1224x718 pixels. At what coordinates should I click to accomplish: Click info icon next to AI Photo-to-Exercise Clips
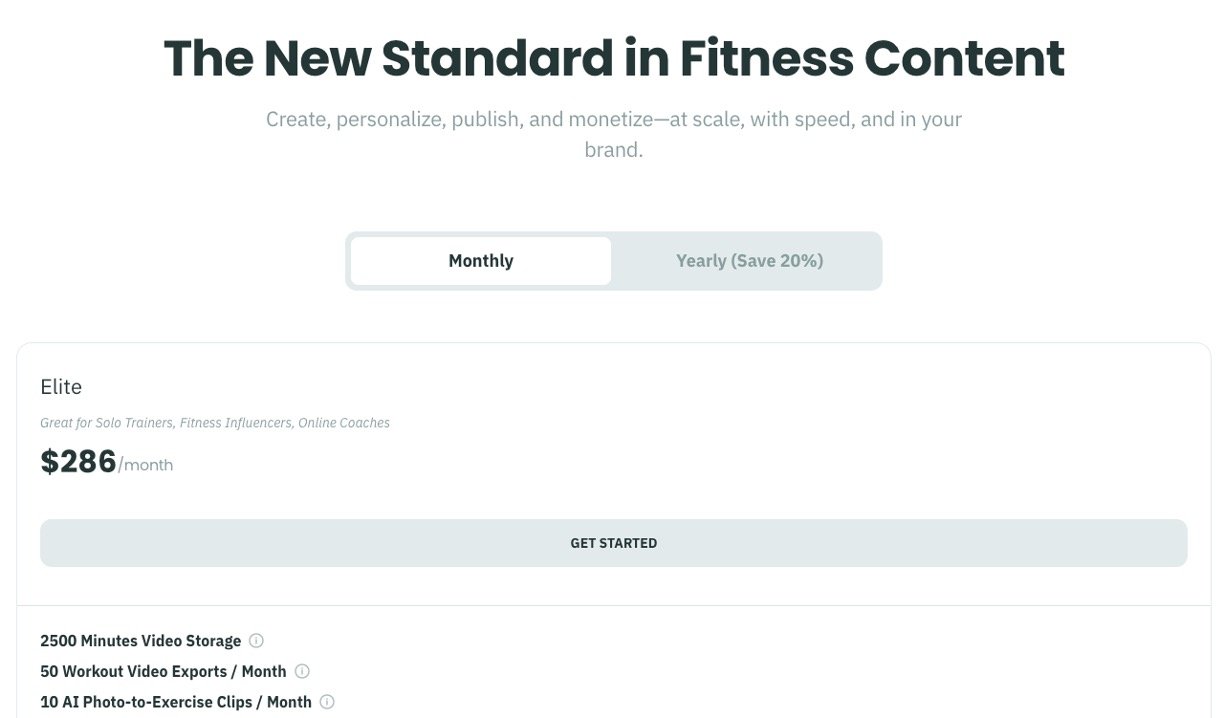(327, 703)
